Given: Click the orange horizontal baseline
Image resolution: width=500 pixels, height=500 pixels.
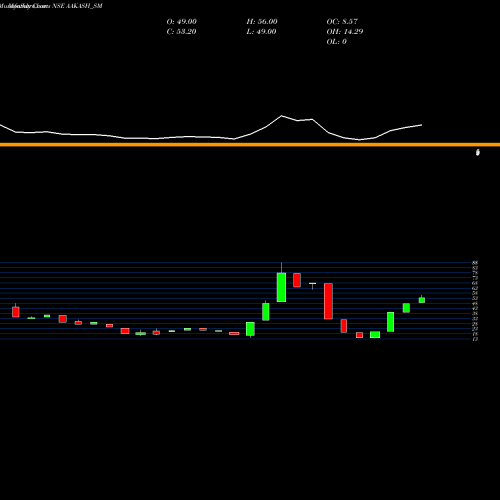Looking at the screenshot, I should tap(250, 145).
